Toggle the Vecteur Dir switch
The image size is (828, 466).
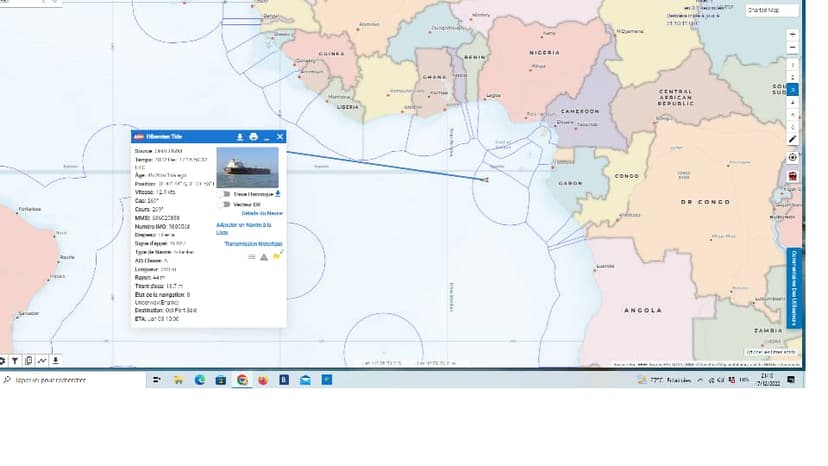pos(225,204)
